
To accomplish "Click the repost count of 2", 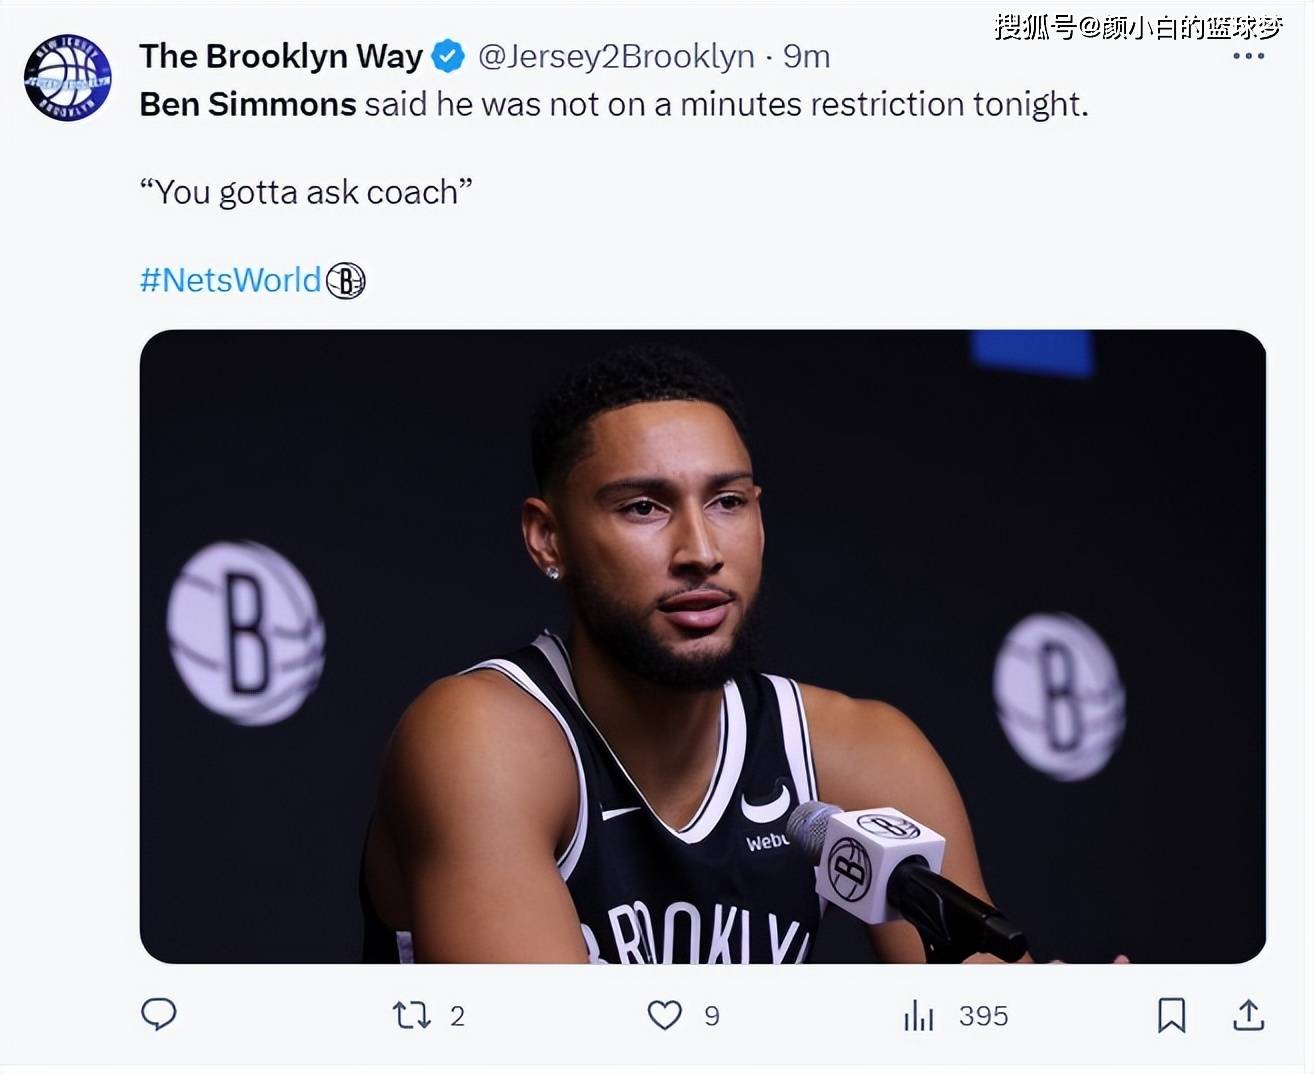I will point(457,1017).
